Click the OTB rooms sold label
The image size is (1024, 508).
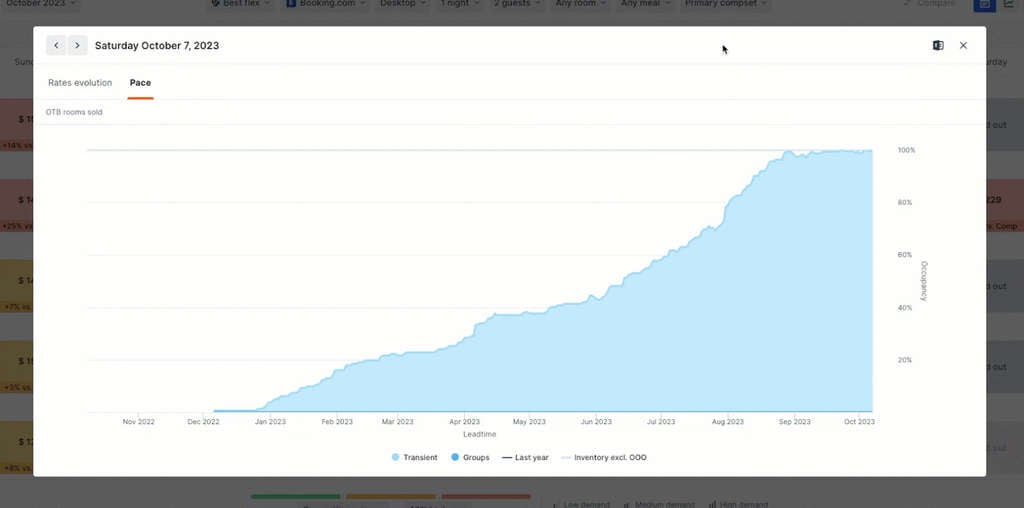click(74, 112)
